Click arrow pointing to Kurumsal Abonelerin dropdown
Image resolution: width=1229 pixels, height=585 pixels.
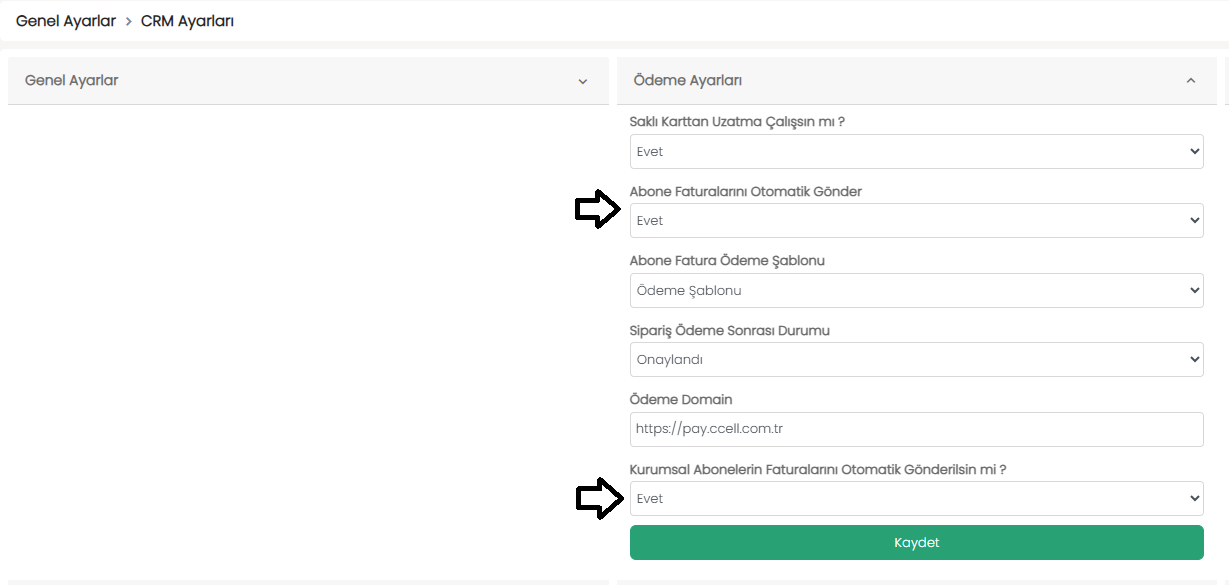pos(599,498)
